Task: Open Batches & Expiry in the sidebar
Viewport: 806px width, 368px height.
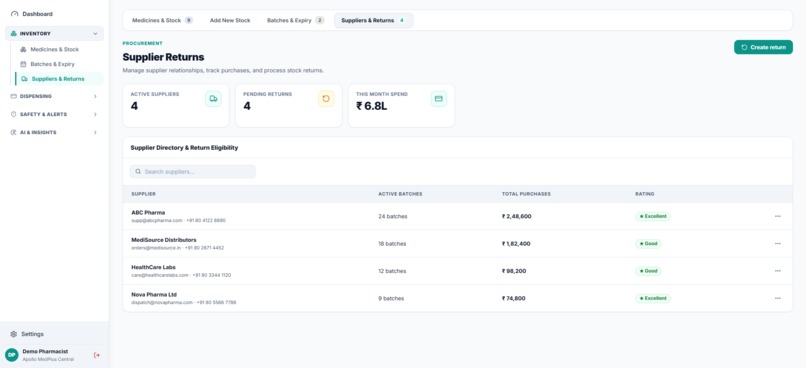Action: [x=52, y=64]
